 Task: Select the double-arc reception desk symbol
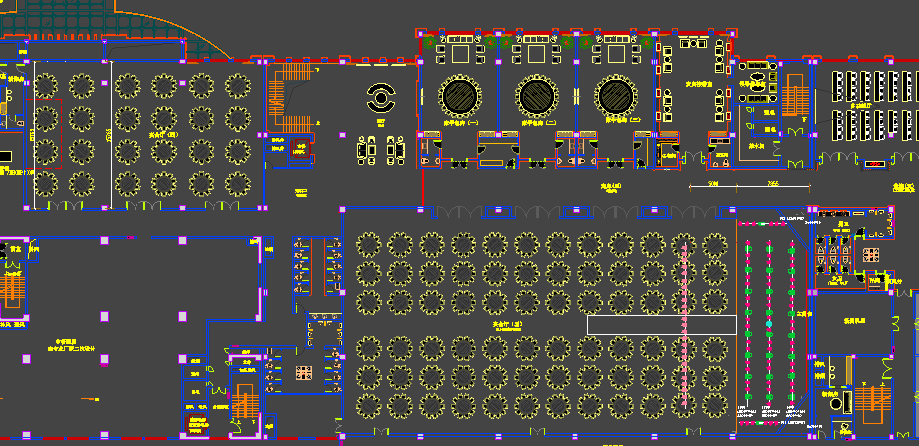point(381,98)
